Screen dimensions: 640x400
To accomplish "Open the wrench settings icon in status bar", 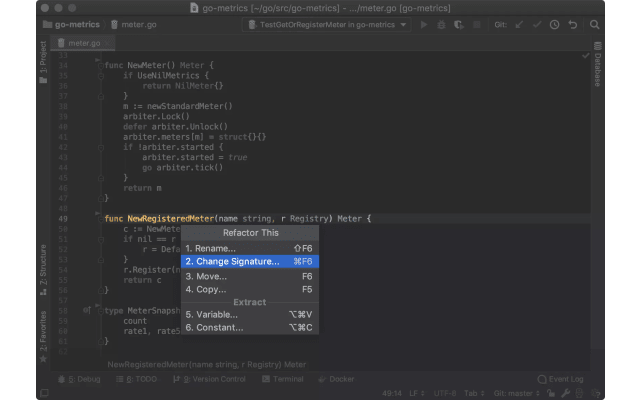I will pos(565,393).
